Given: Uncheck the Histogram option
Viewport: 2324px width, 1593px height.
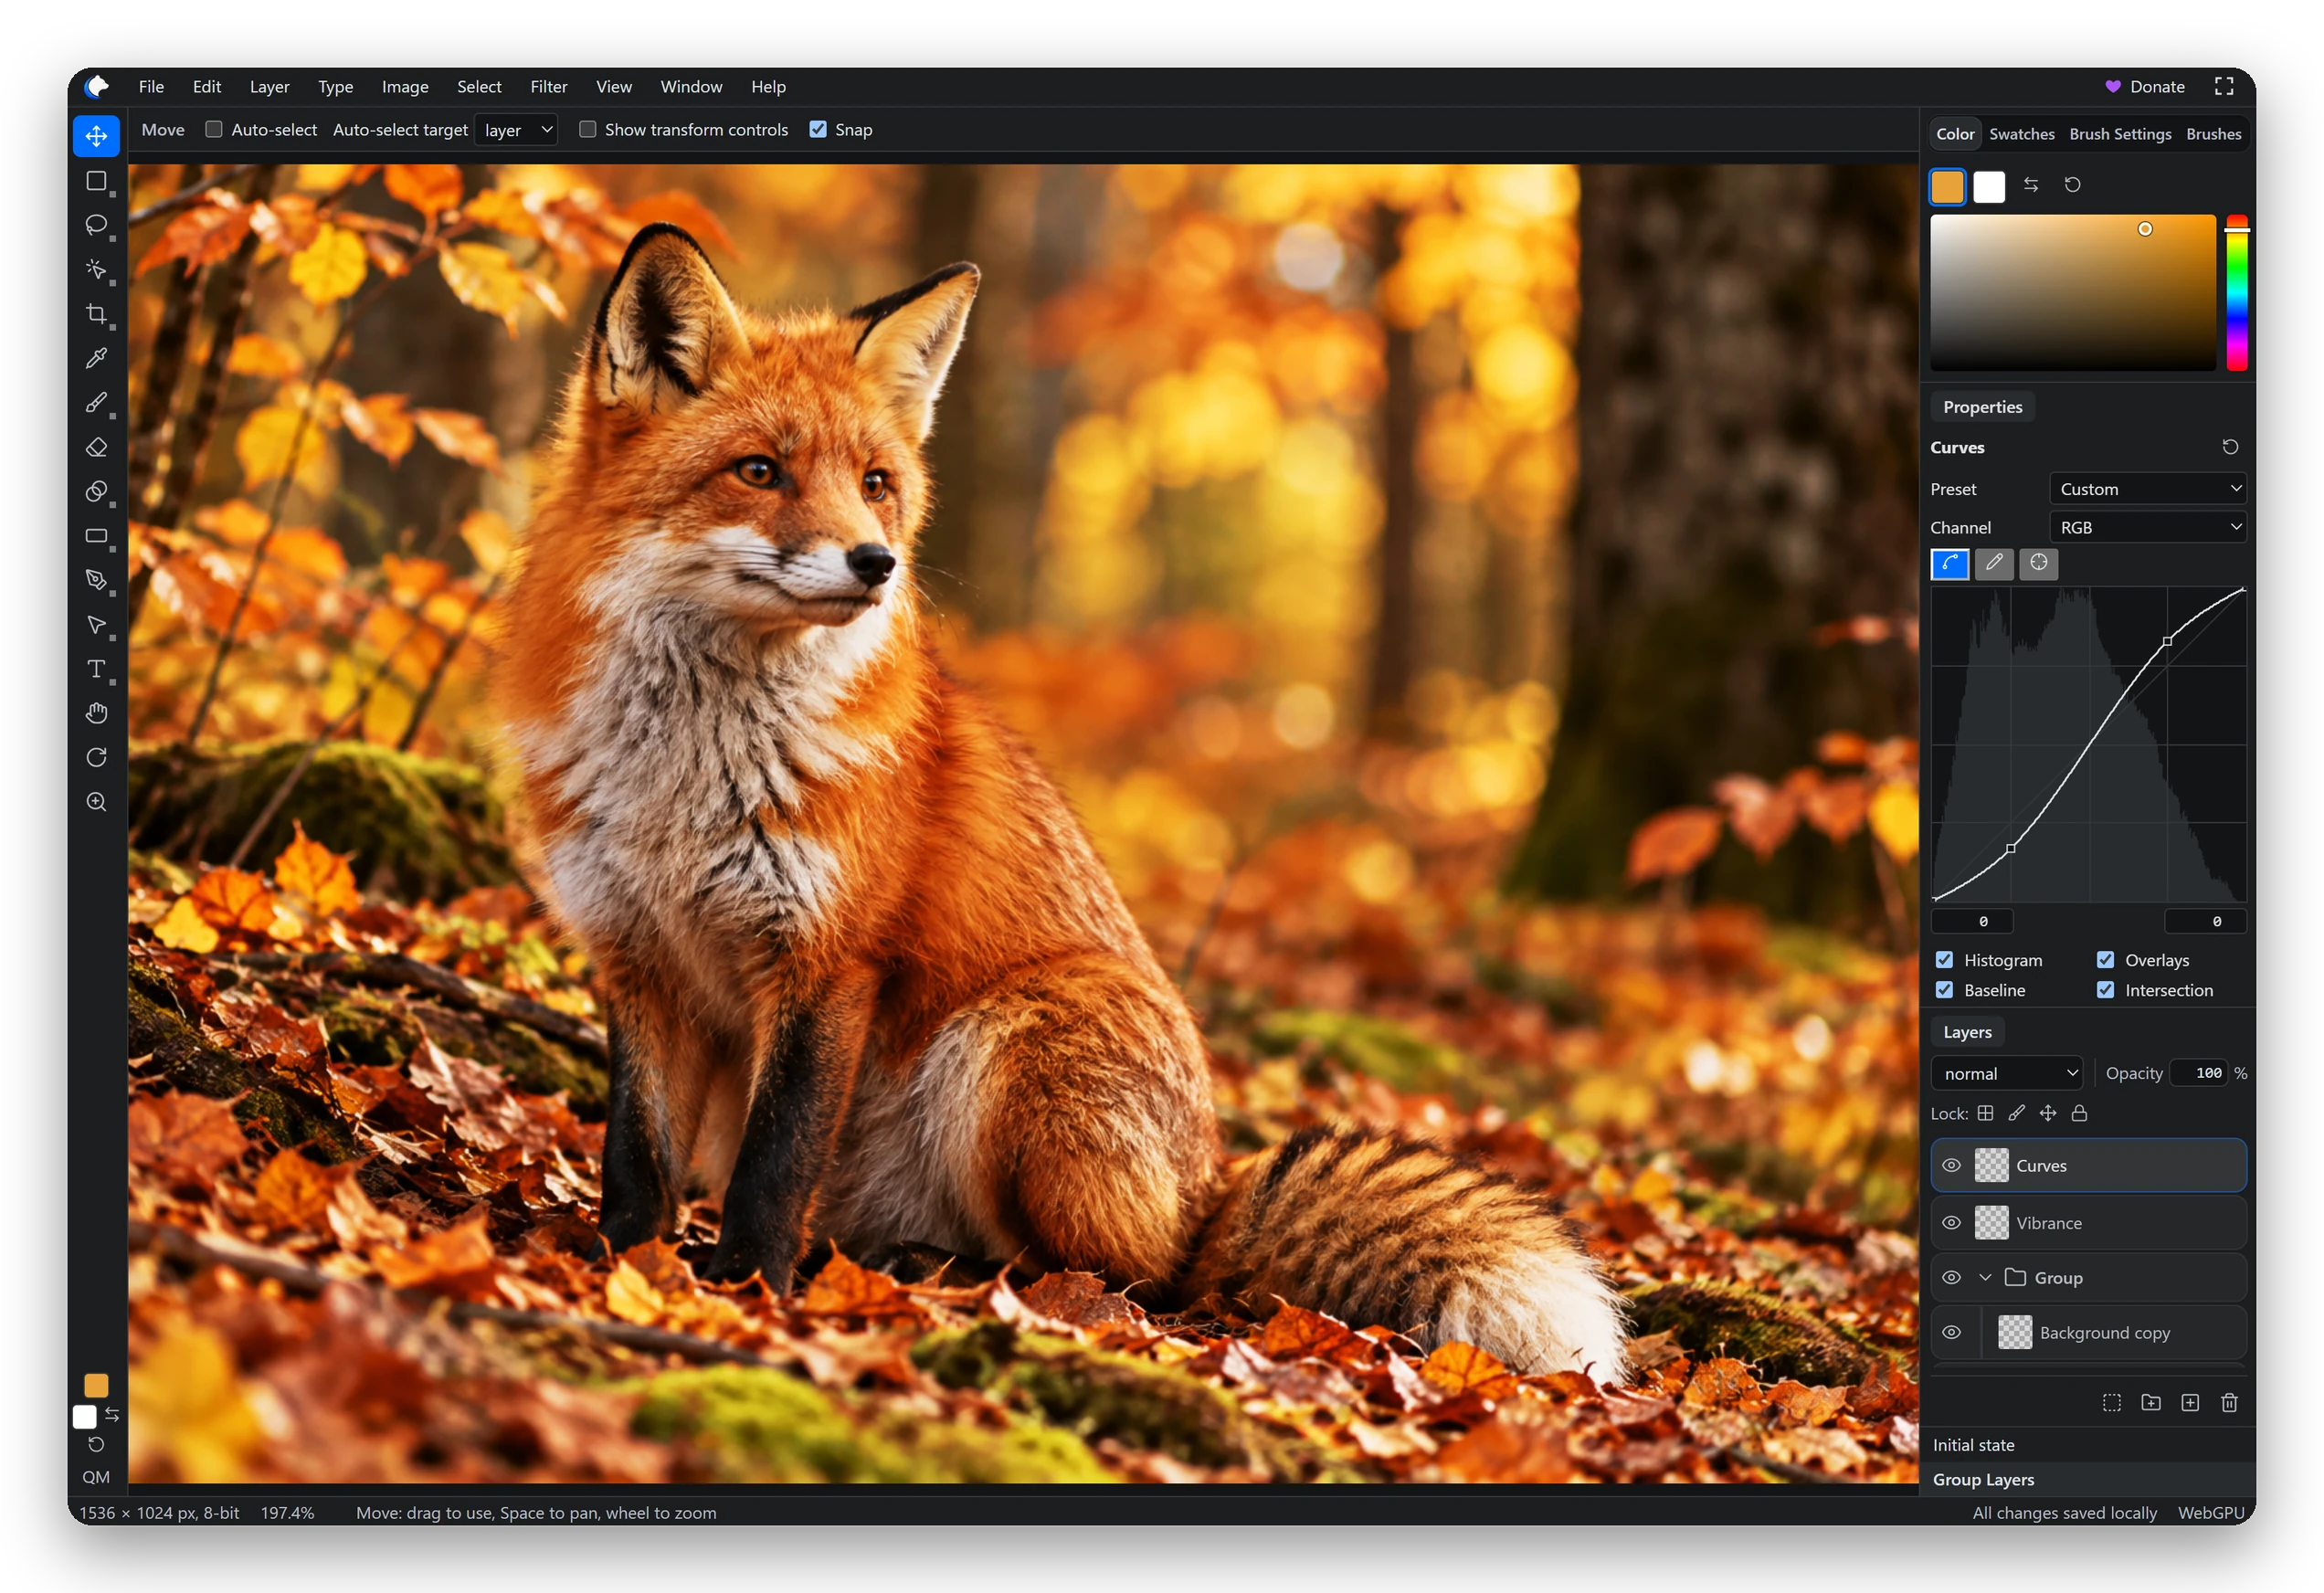Looking at the screenshot, I should 1944,960.
